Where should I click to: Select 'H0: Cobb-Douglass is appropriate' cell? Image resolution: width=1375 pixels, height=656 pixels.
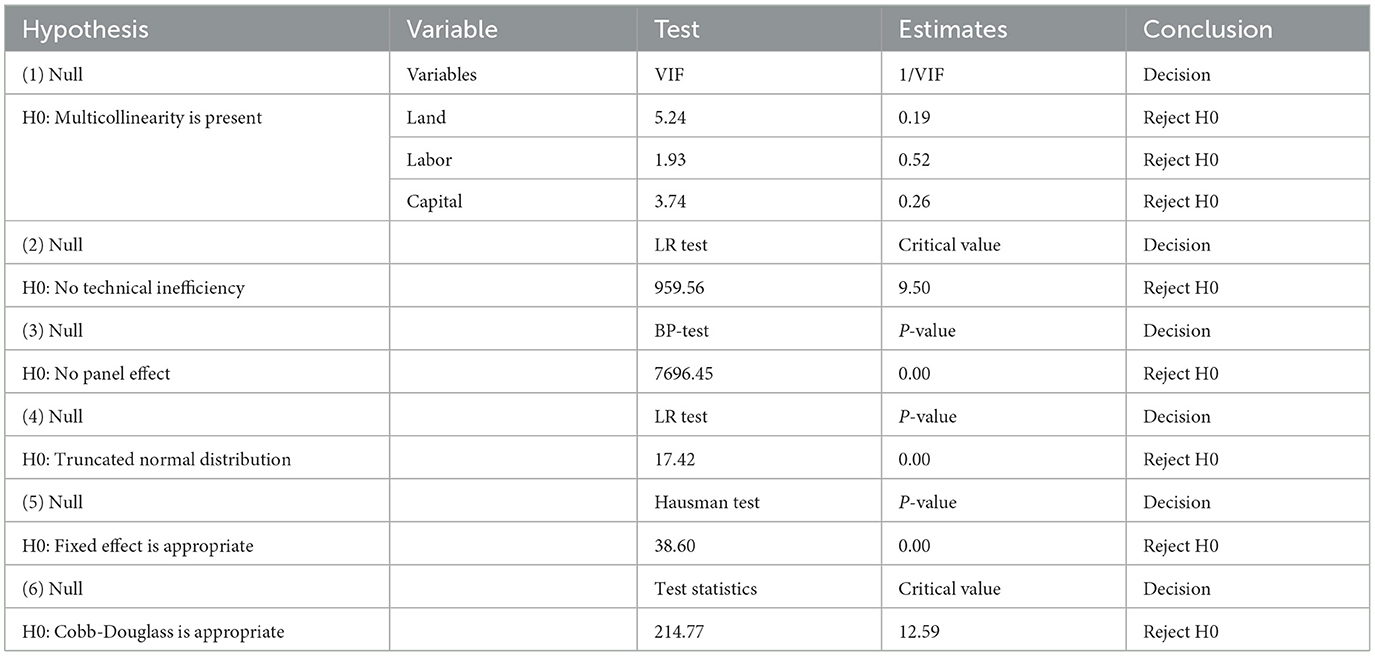tap(198, 632)
